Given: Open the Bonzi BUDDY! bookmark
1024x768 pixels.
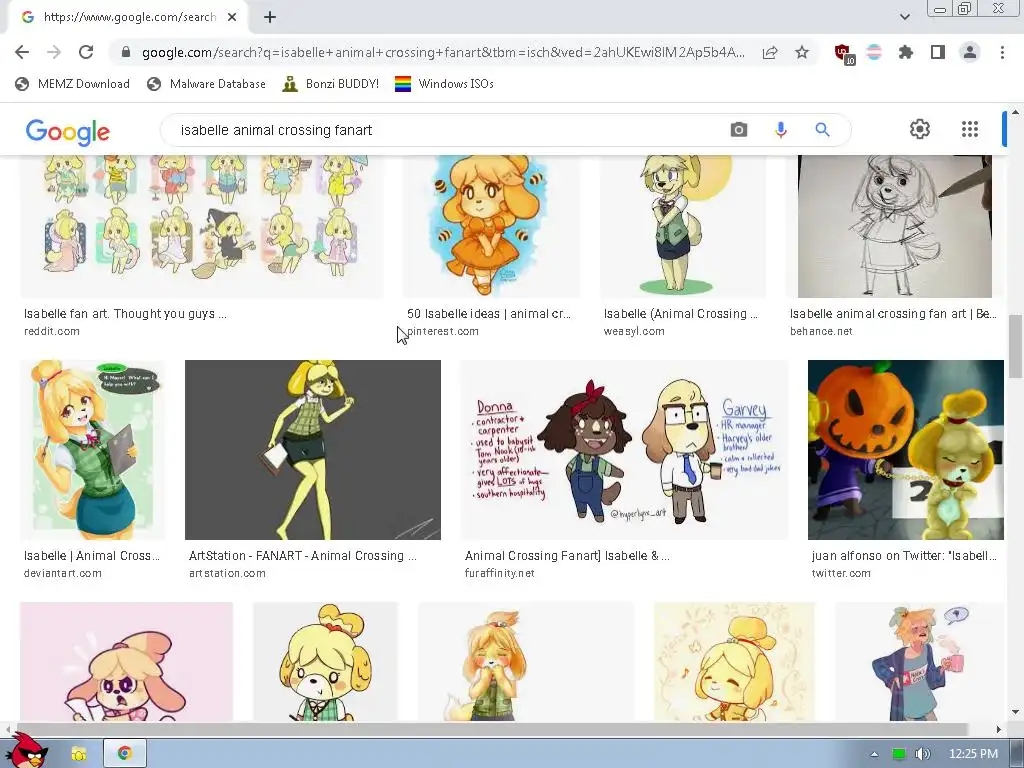Looking at the screenshot, I should click(x=330, y=84).
